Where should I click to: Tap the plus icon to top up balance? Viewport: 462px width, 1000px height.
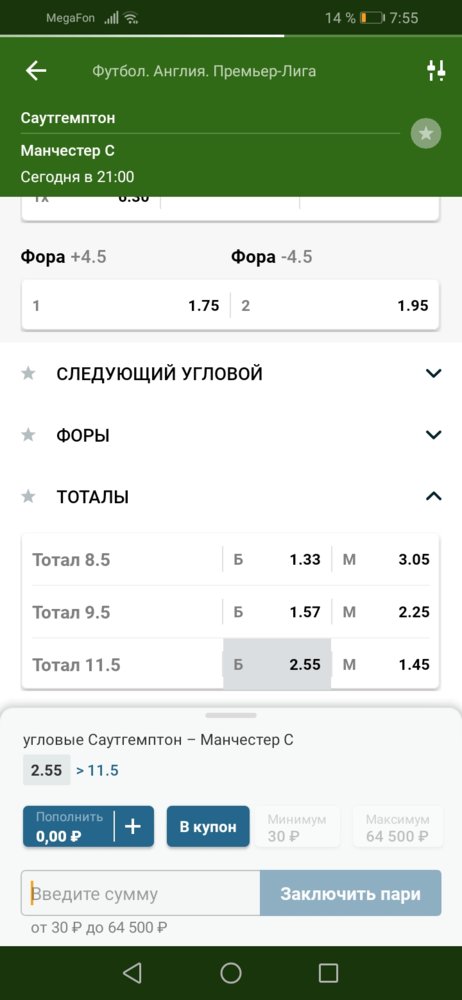coord(133,827)
